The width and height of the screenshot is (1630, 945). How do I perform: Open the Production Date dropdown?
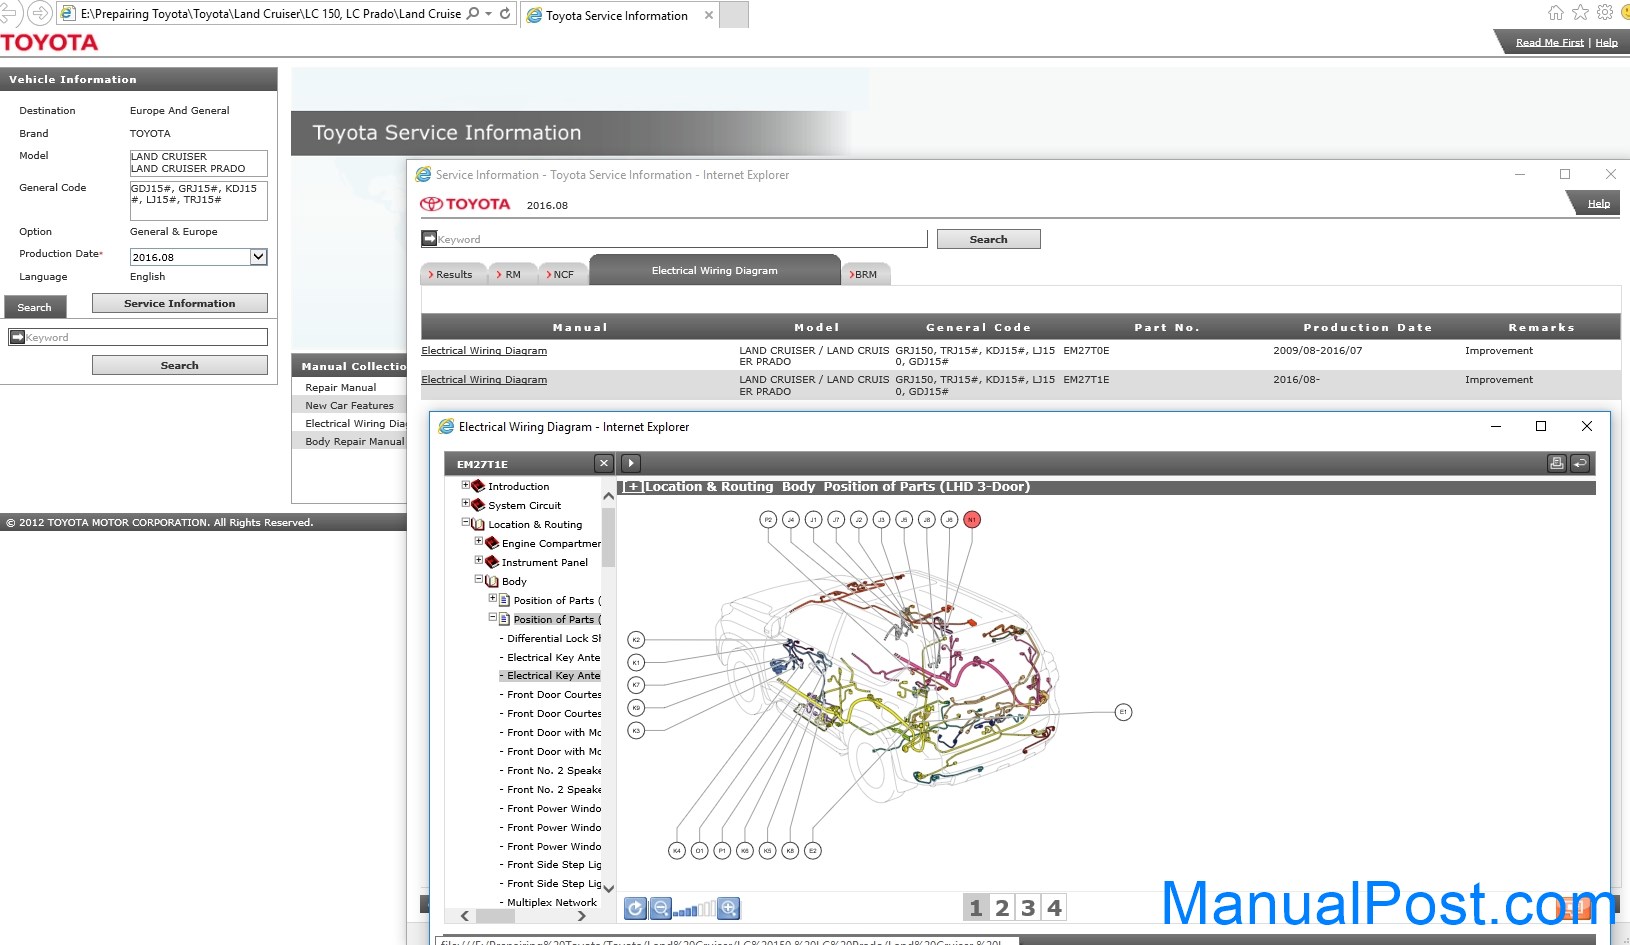point(258,257)
